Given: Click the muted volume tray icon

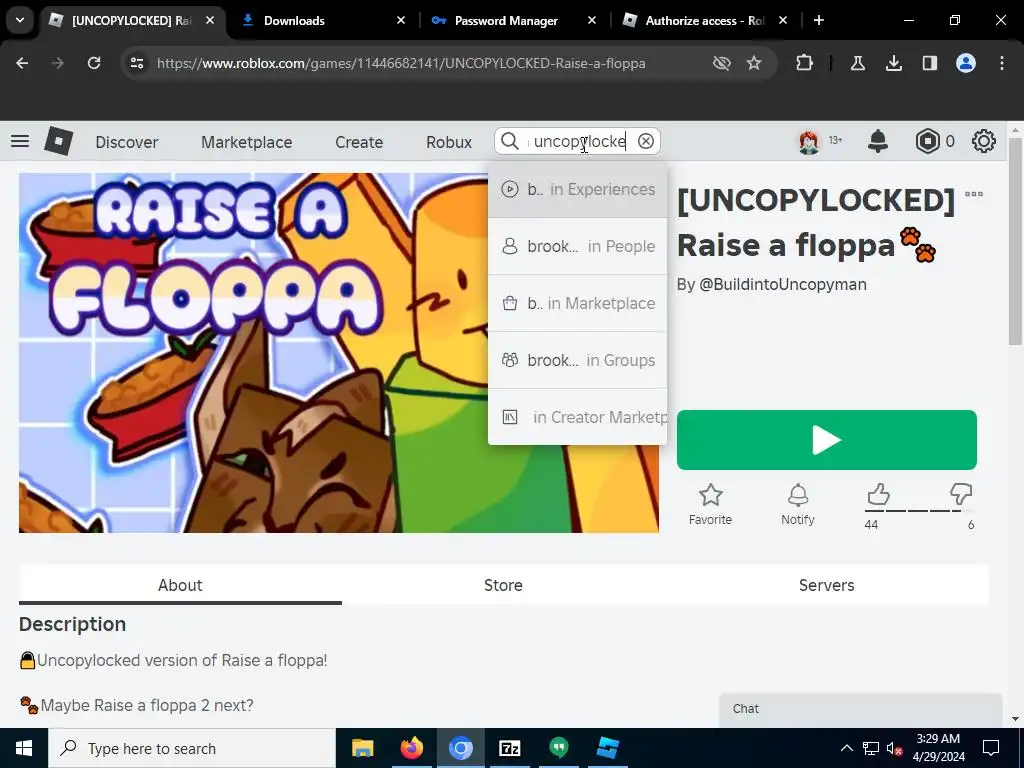Looking at the screenshot, I should (x=895, y=748).
